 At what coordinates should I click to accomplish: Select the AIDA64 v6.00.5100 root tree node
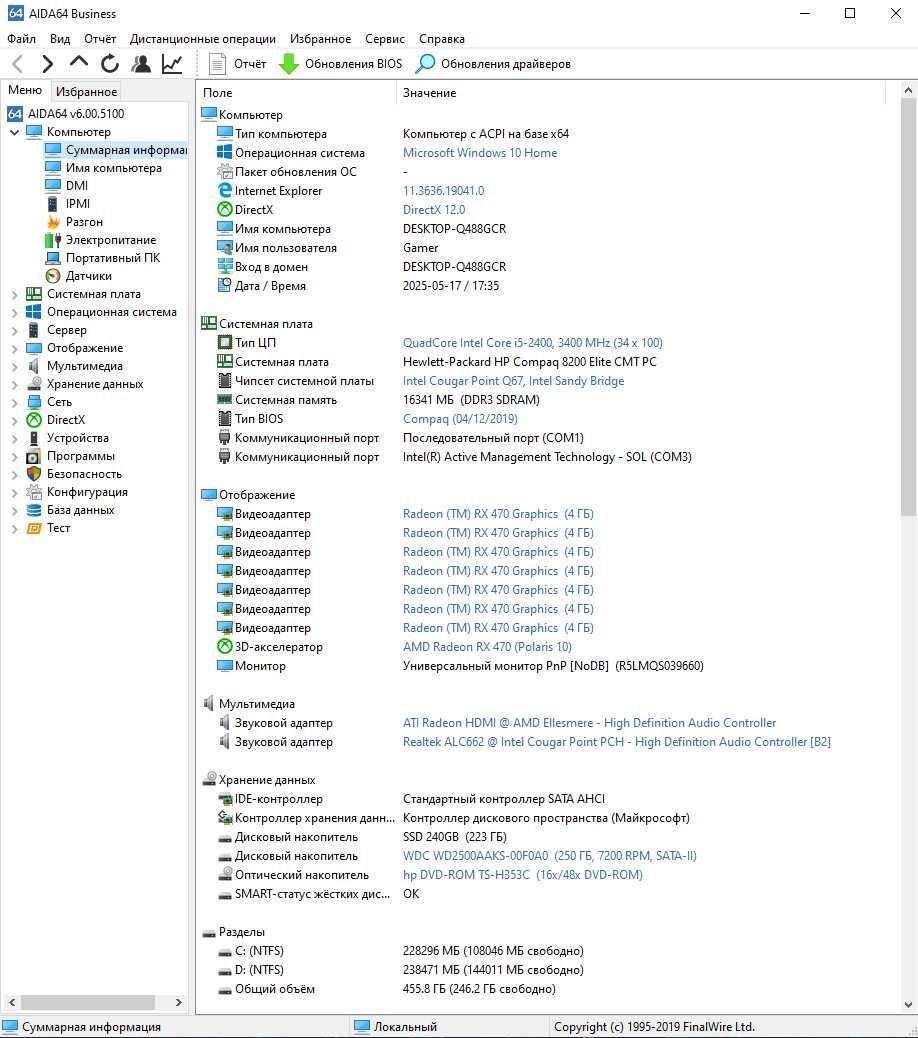coord(66,114)
